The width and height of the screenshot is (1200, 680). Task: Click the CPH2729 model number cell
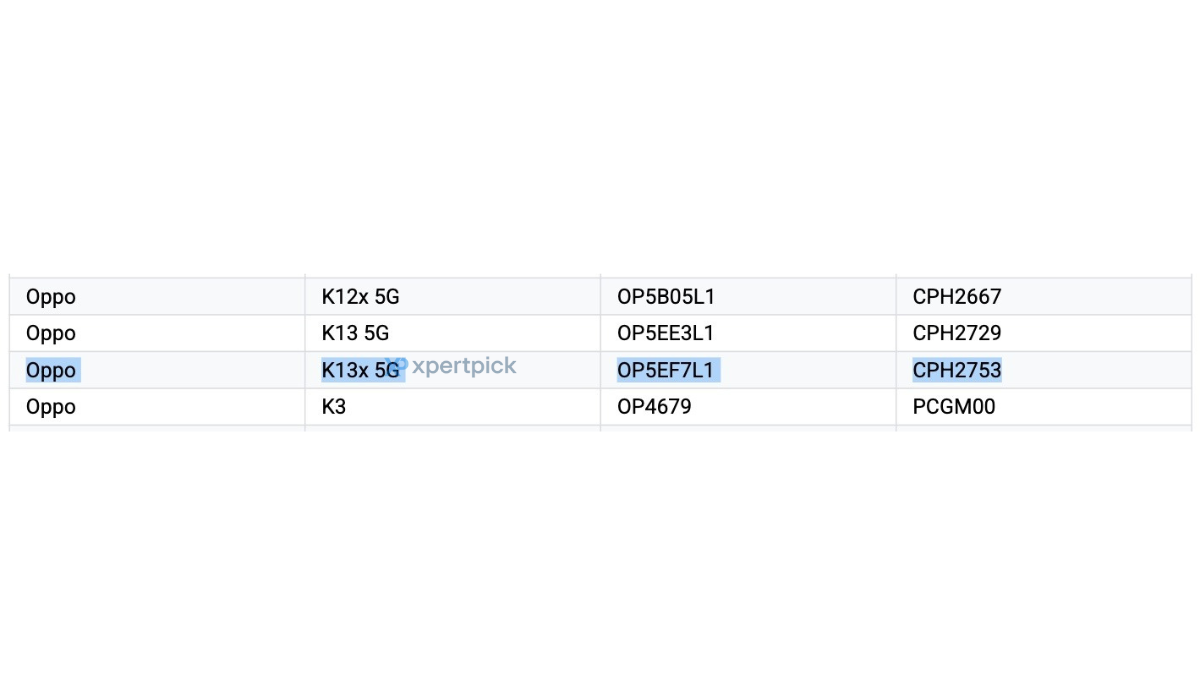click(957, 333)
